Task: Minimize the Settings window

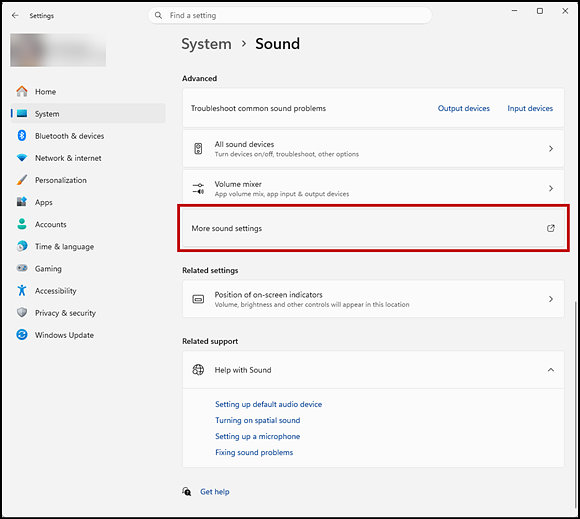Action: [x=514, y=11]
